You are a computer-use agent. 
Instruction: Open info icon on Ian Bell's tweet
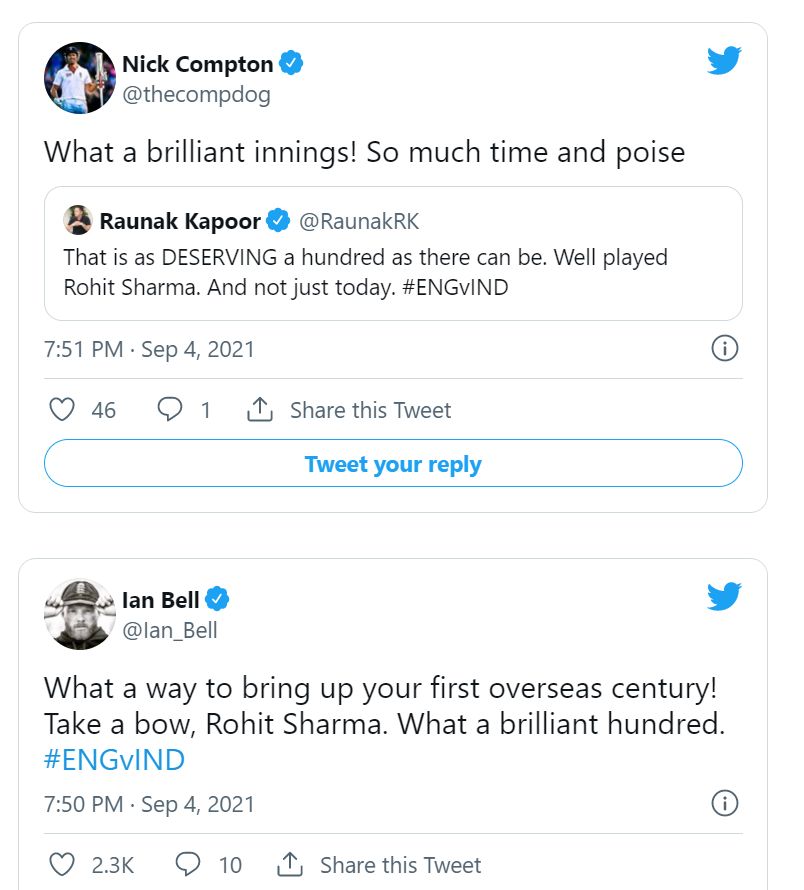click(x=724, y=803)
